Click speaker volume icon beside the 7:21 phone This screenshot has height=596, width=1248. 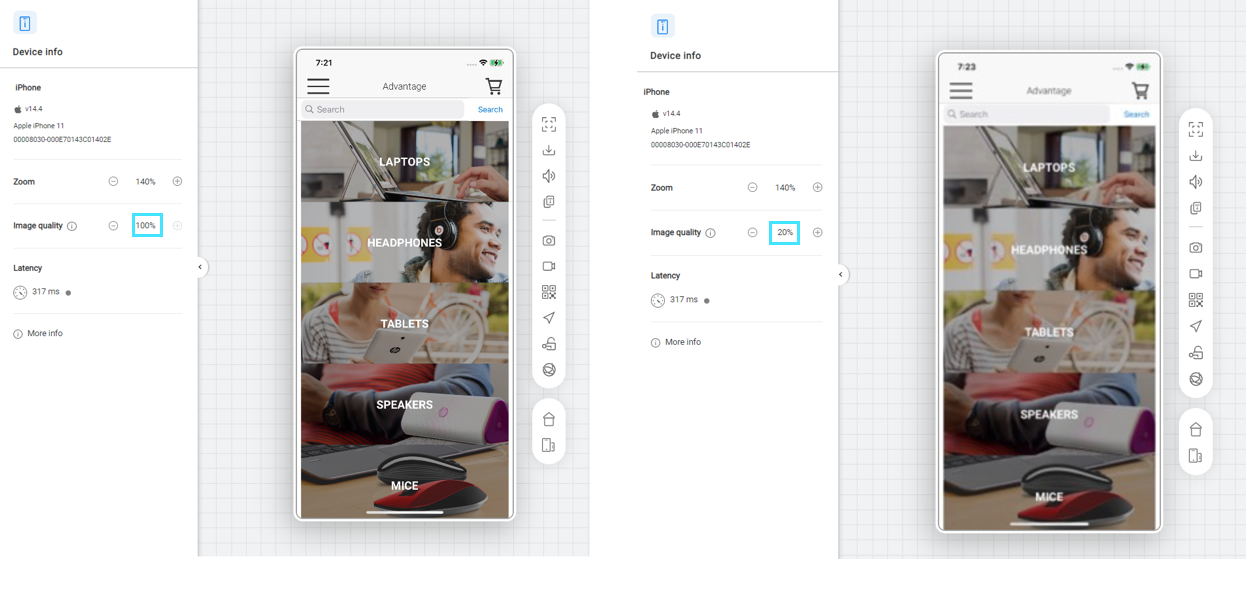click(x=549, y=177)
